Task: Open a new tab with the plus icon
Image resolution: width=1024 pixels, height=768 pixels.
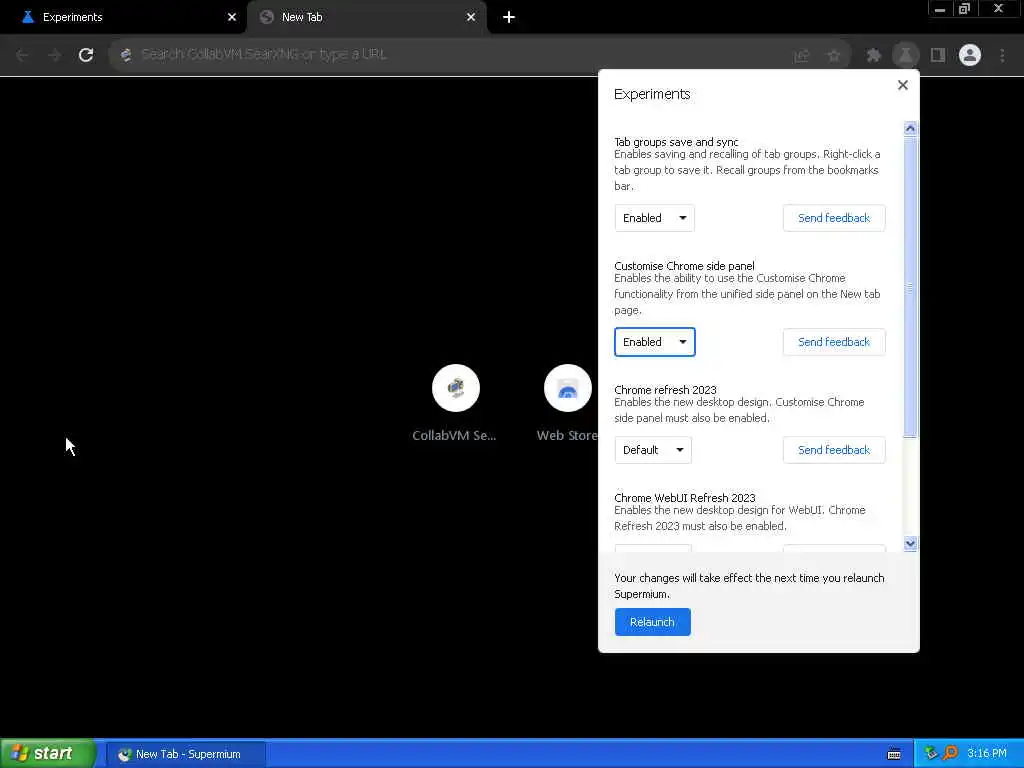Action: click(x=509, y=17)
